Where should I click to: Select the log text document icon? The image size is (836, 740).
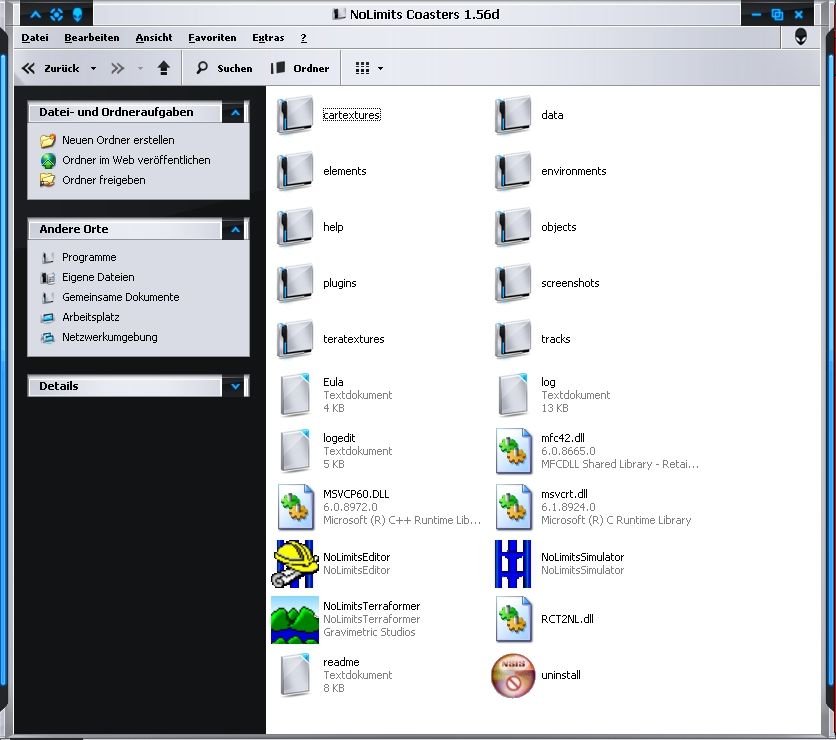[x=513, y=395]
